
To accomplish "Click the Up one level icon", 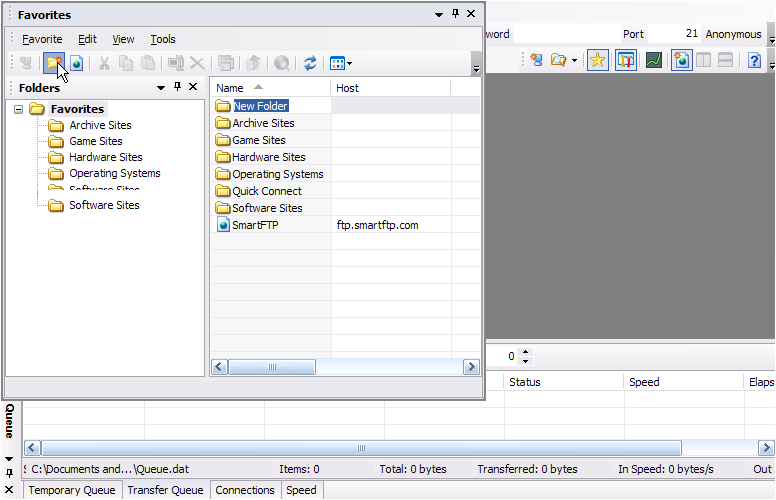I will point(253,63).
